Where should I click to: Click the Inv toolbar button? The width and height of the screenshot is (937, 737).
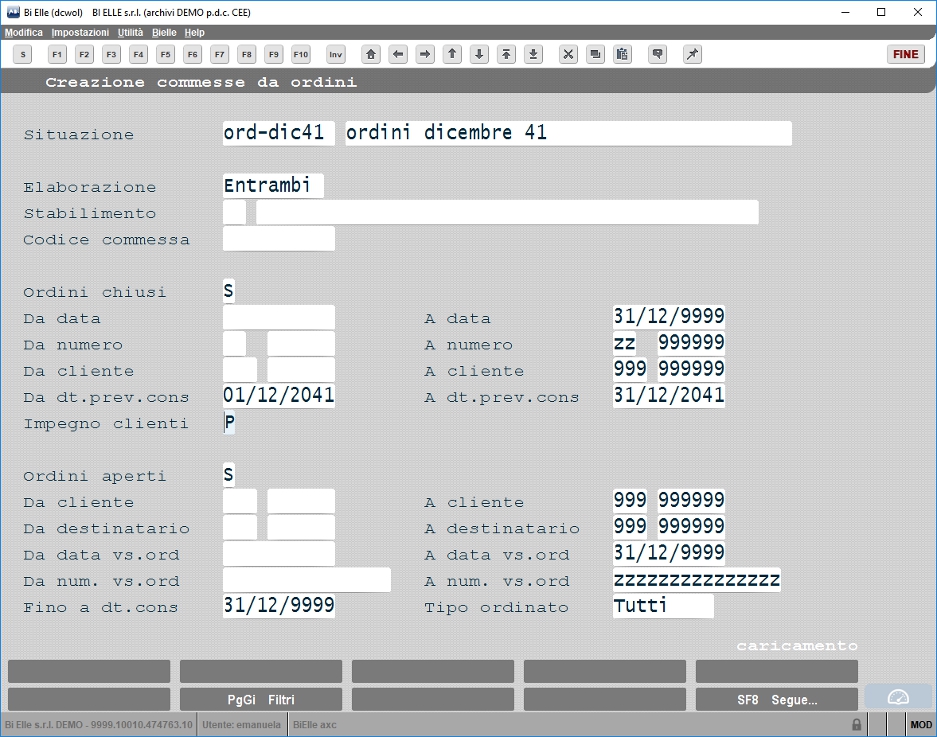coord(336,54)
